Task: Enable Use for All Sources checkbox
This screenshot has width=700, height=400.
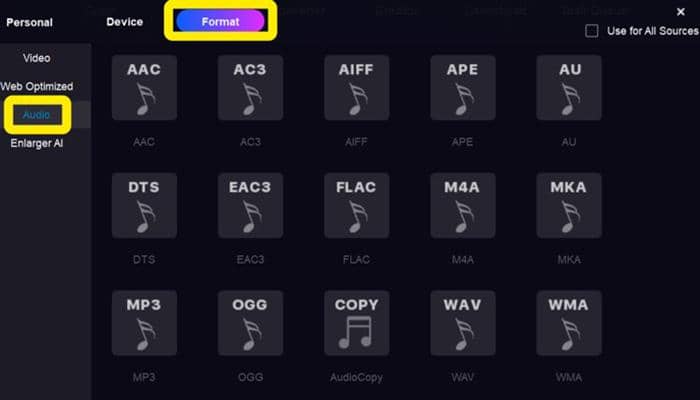Action: click(x=592, y=31)
